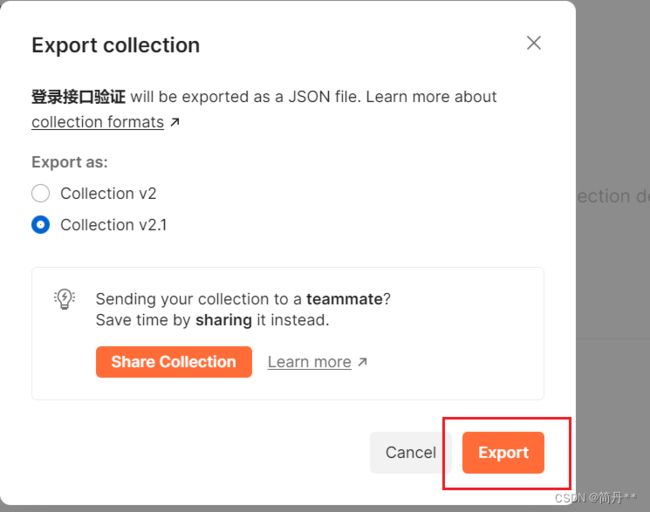Click the bold collection name 登录接口验证

click(x=78, y=97)
